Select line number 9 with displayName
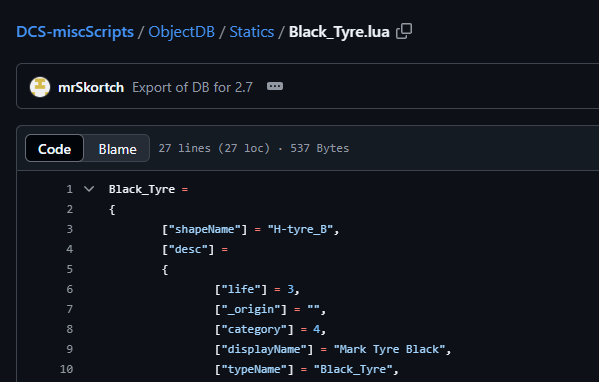Viewport: 599px width, 382px height. [70, 349]
